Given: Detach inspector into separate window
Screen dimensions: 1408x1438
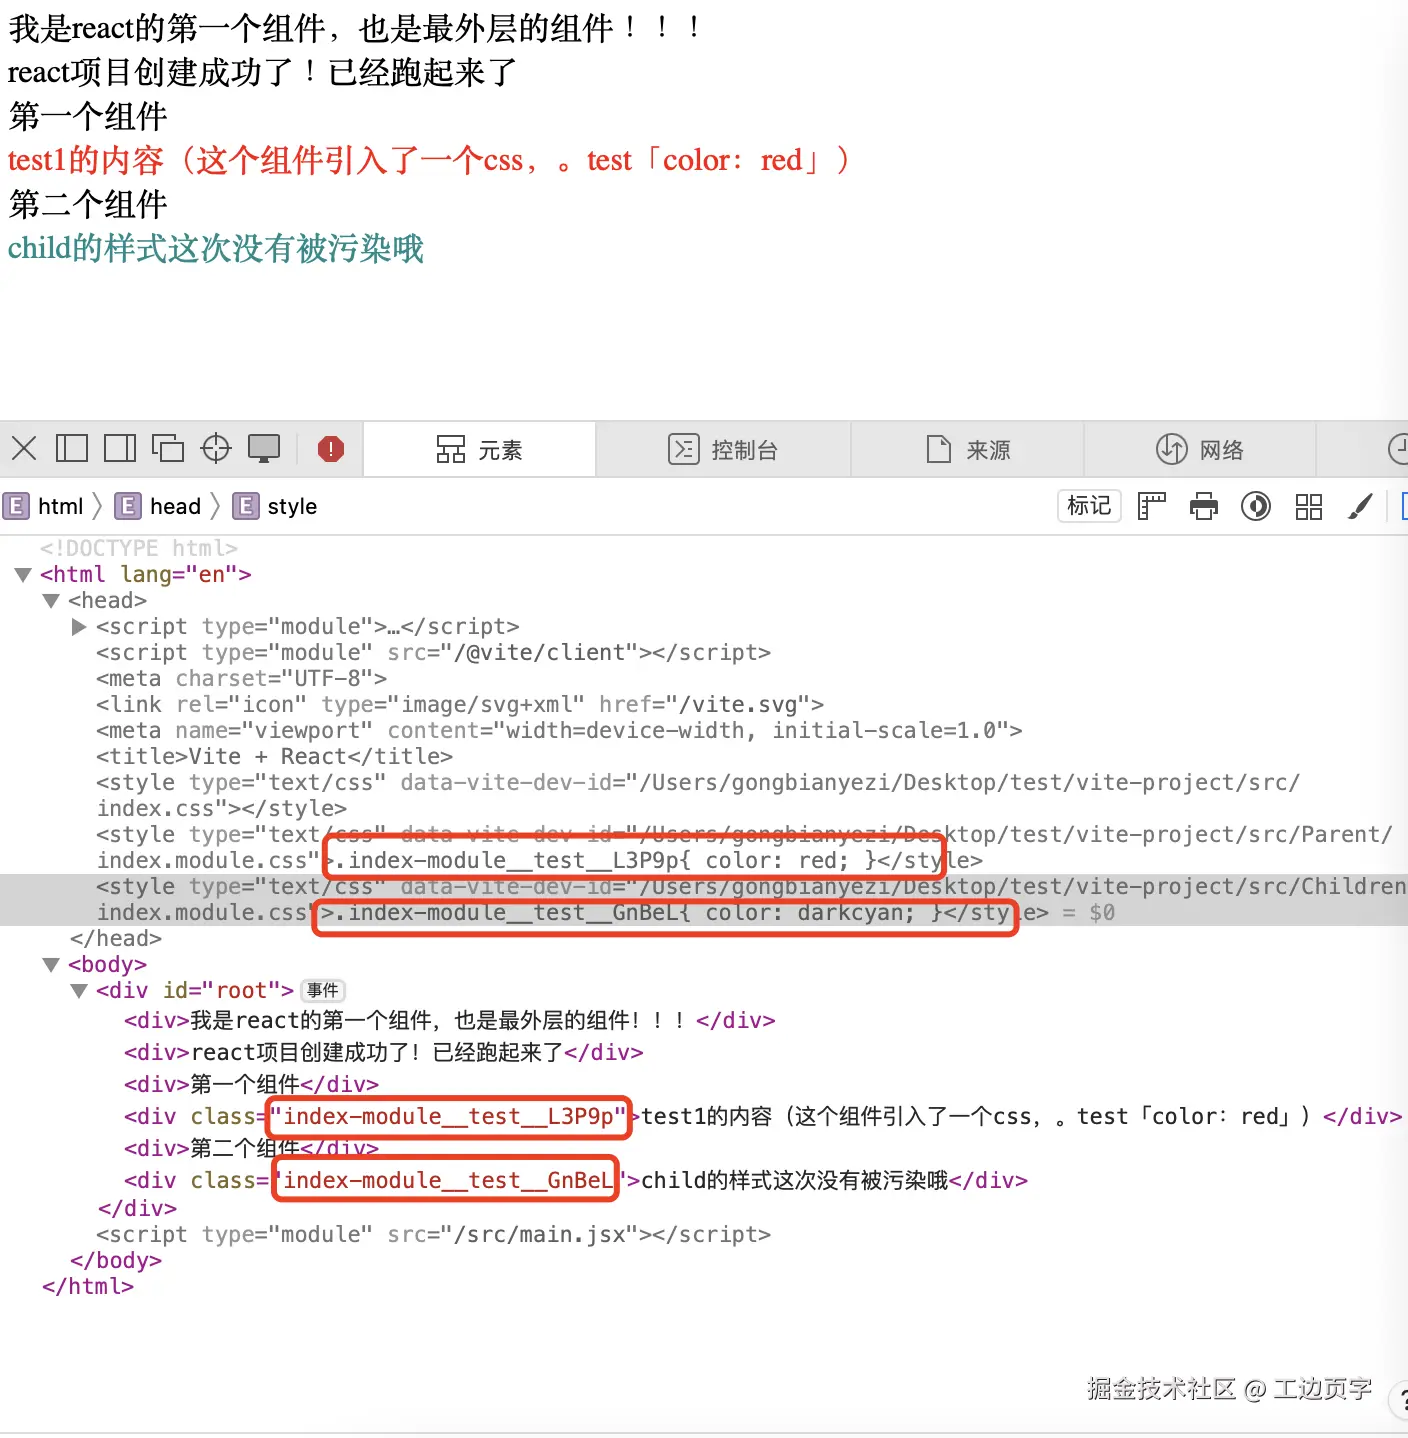Looking at the screenshot, I should click(168, 448).
